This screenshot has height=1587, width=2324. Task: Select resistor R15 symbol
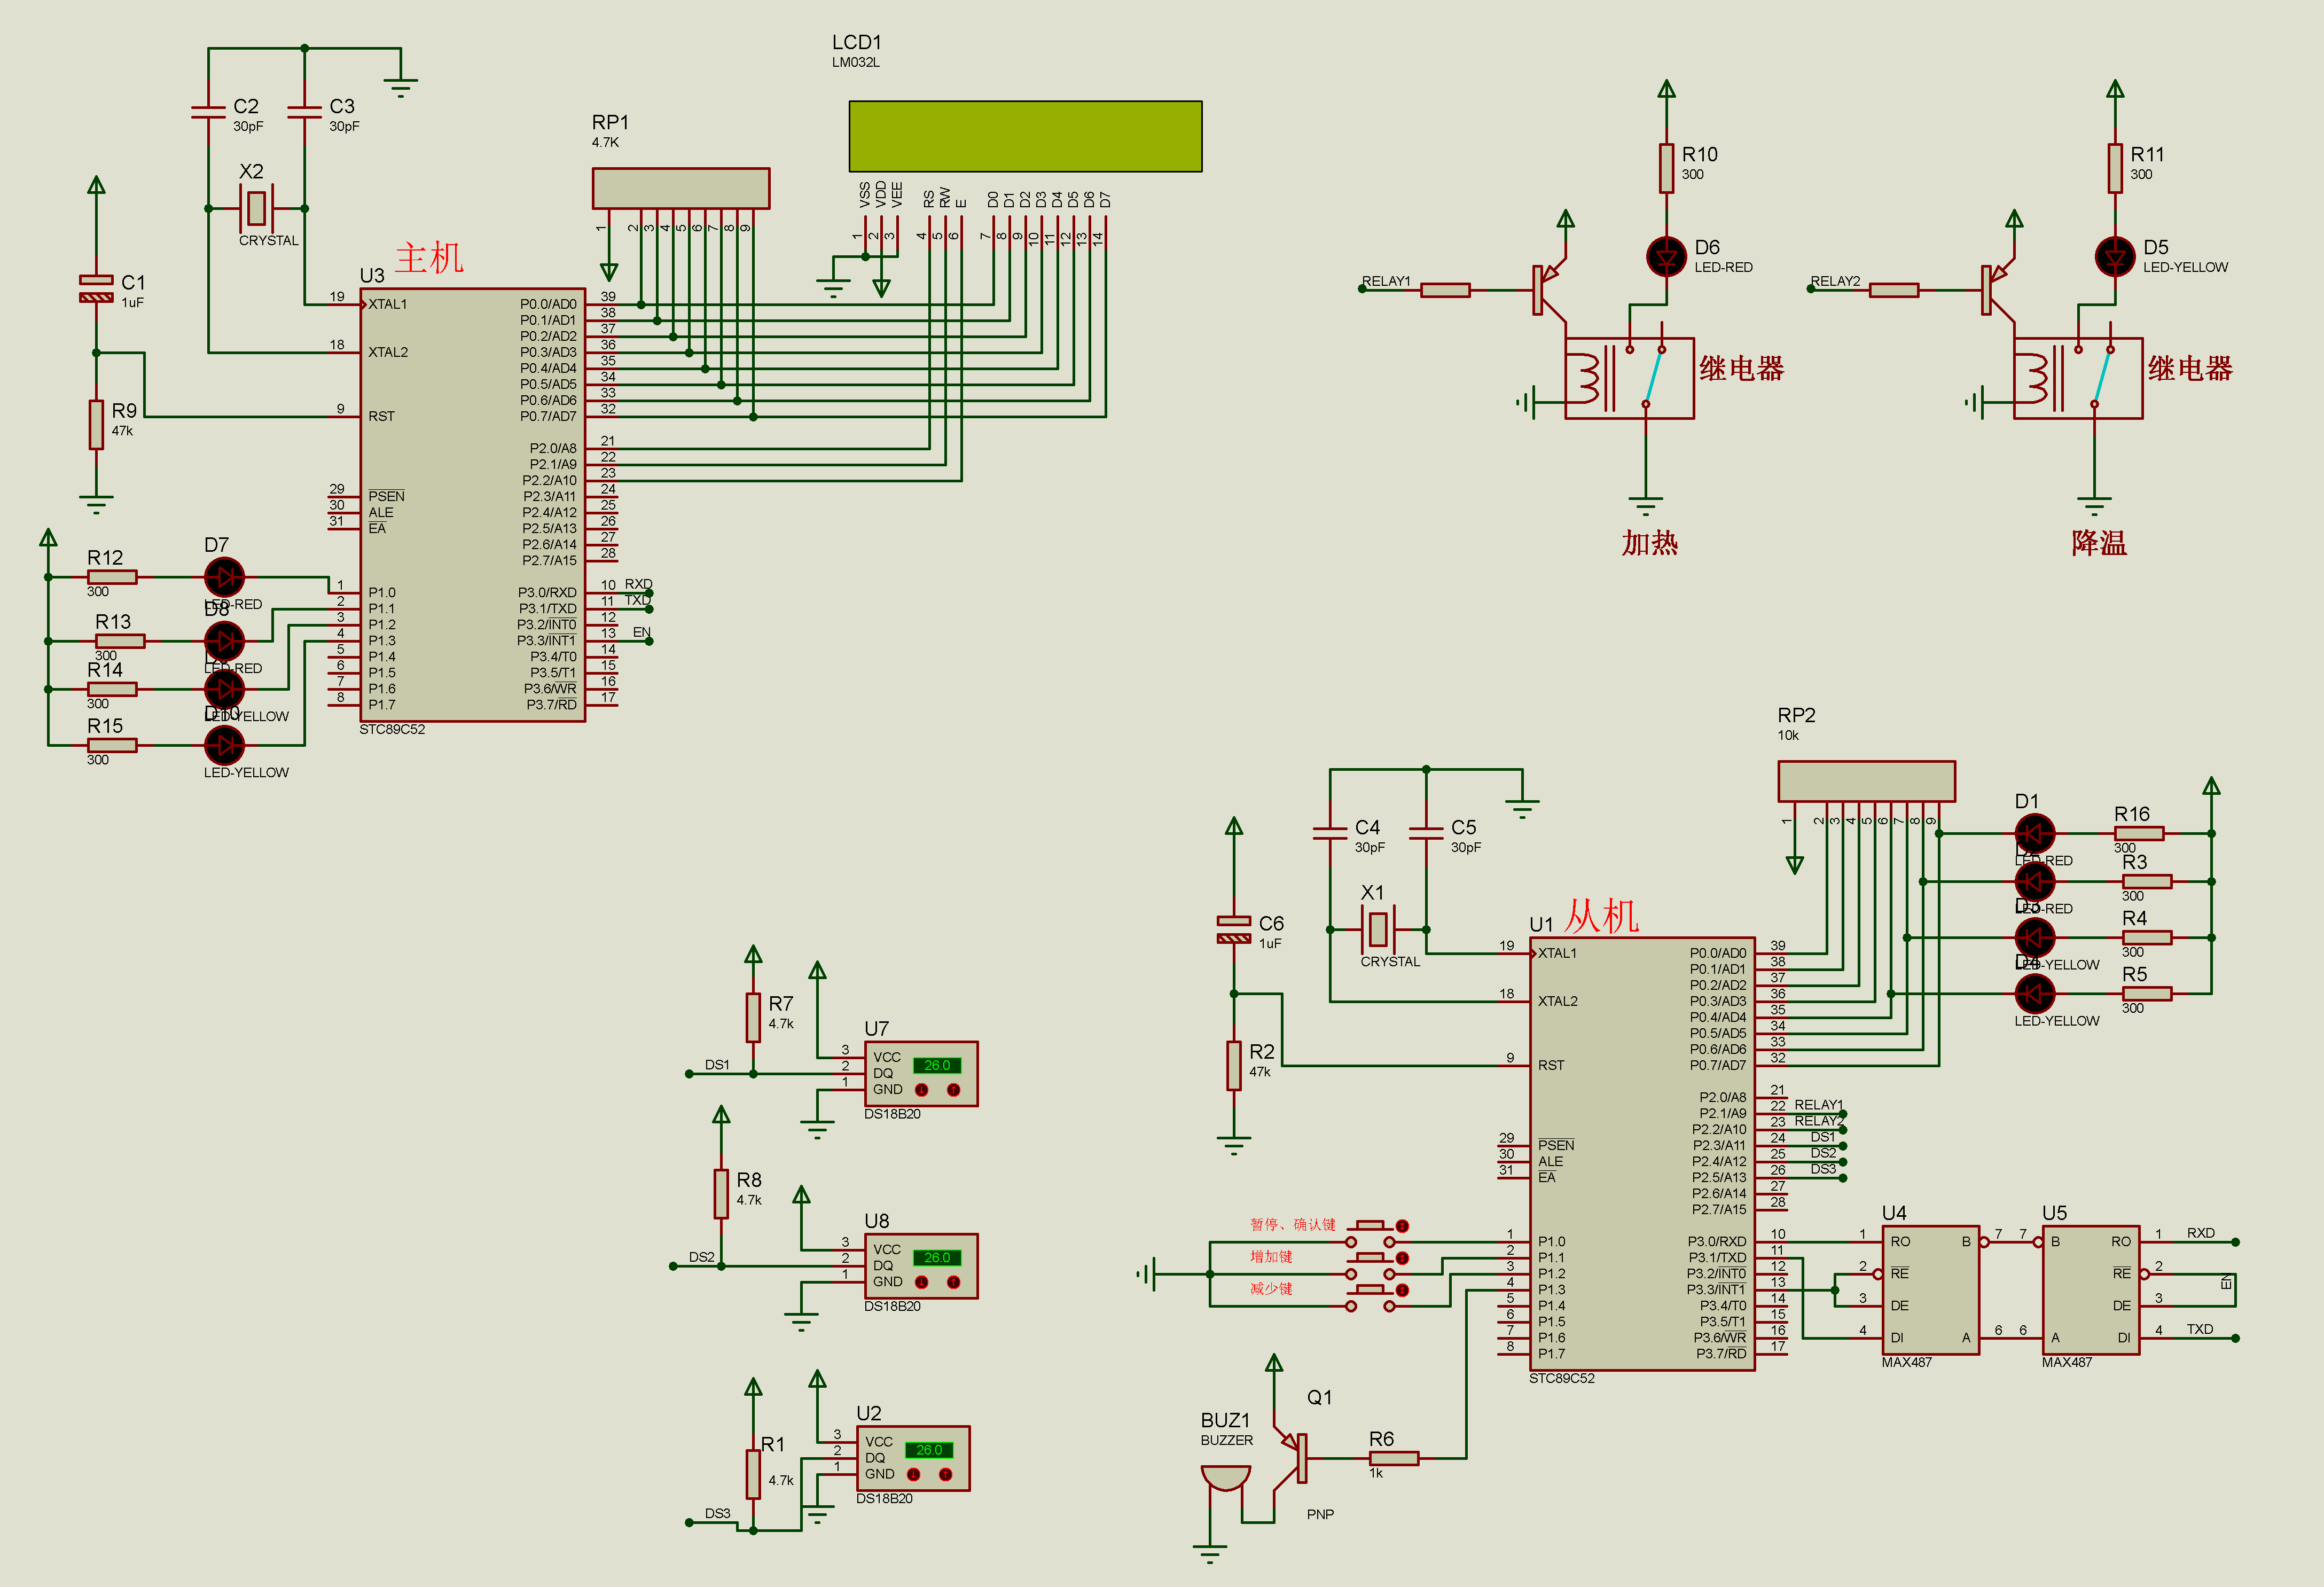112,745
